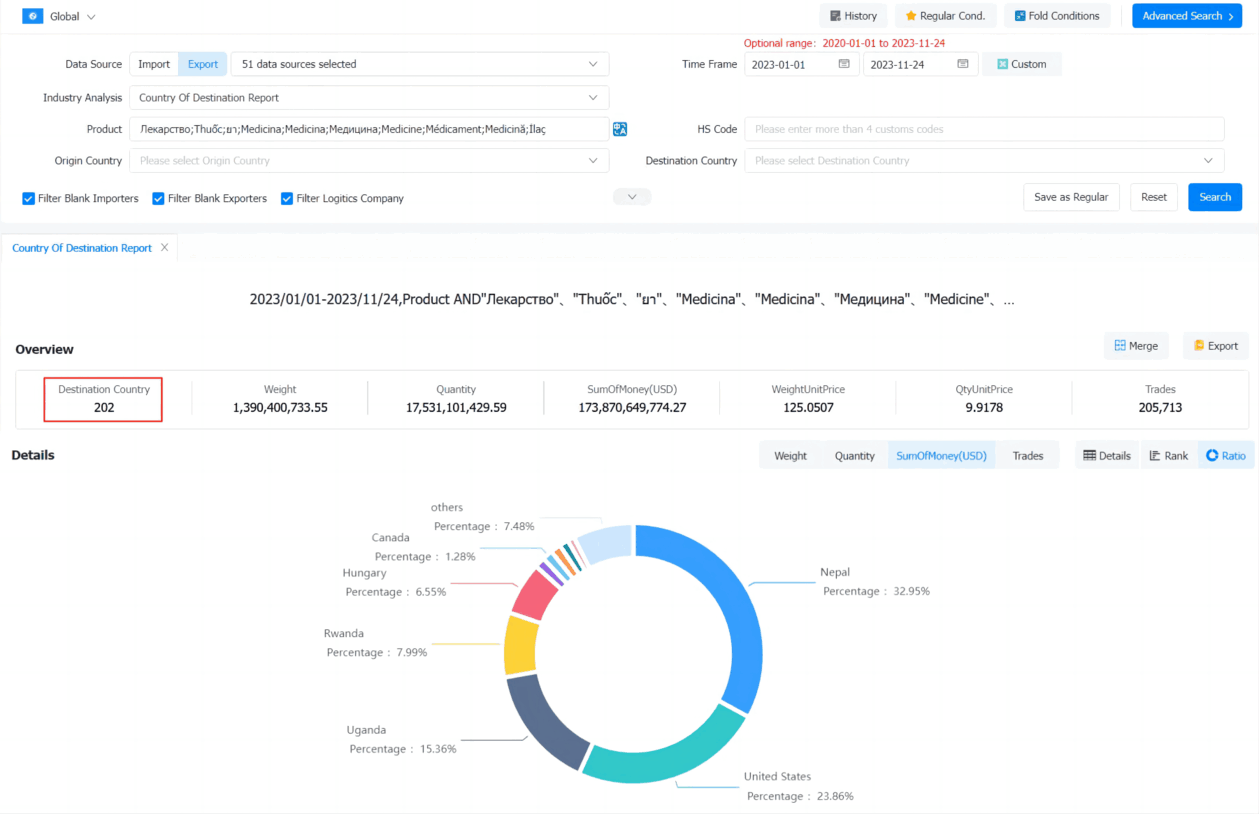The image size is (1259, 814).
Task: Click the others light blue chart segment
Action: click(x=606, y=544)
